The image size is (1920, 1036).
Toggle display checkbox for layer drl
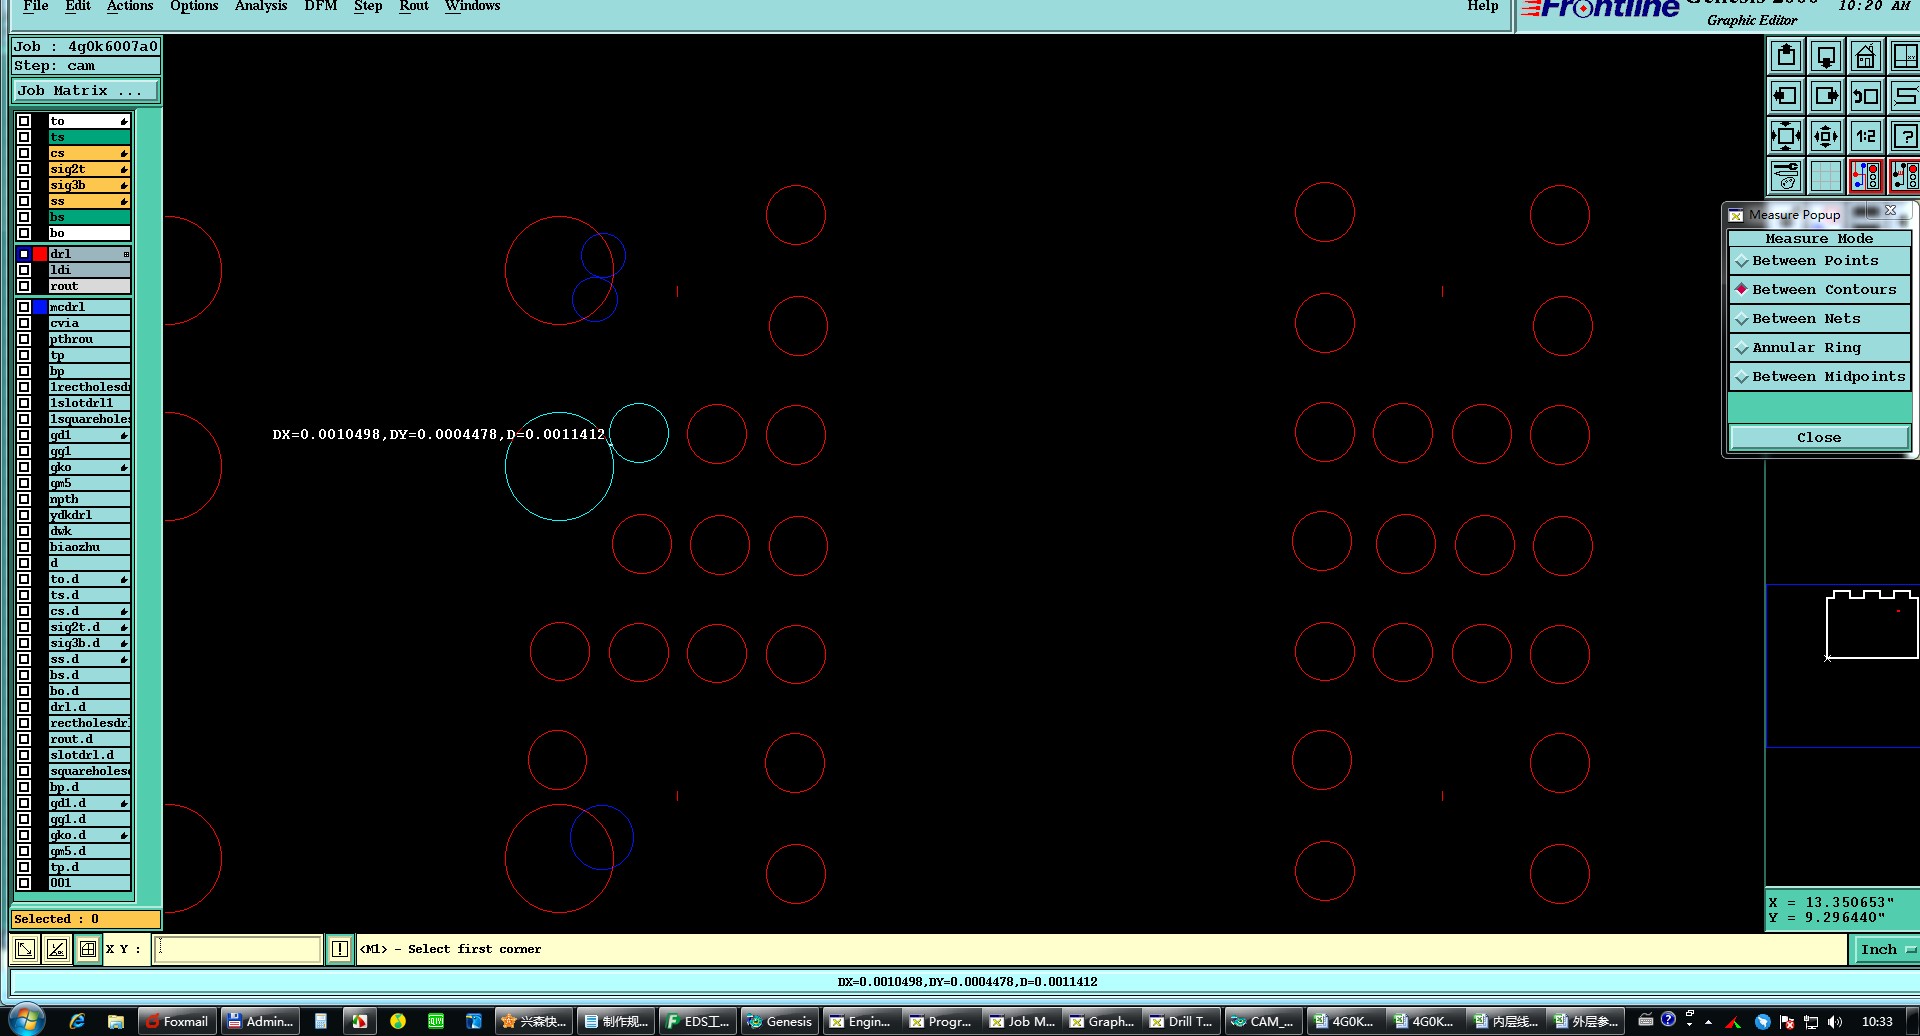(24, 254)
